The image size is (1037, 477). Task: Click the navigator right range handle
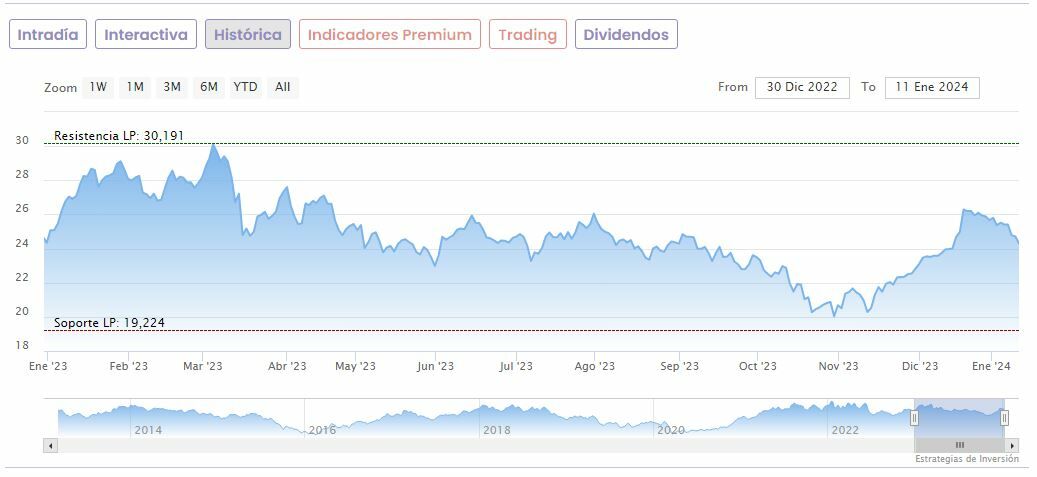(1004, 418)
